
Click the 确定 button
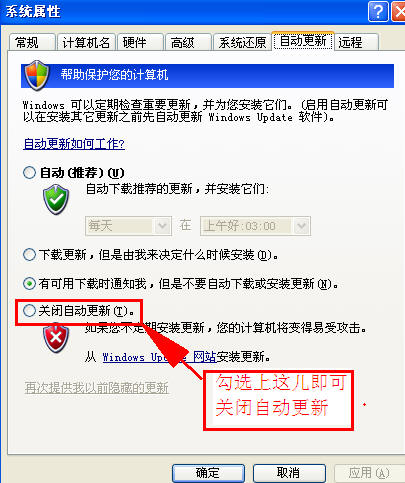(x=208, y=473)
